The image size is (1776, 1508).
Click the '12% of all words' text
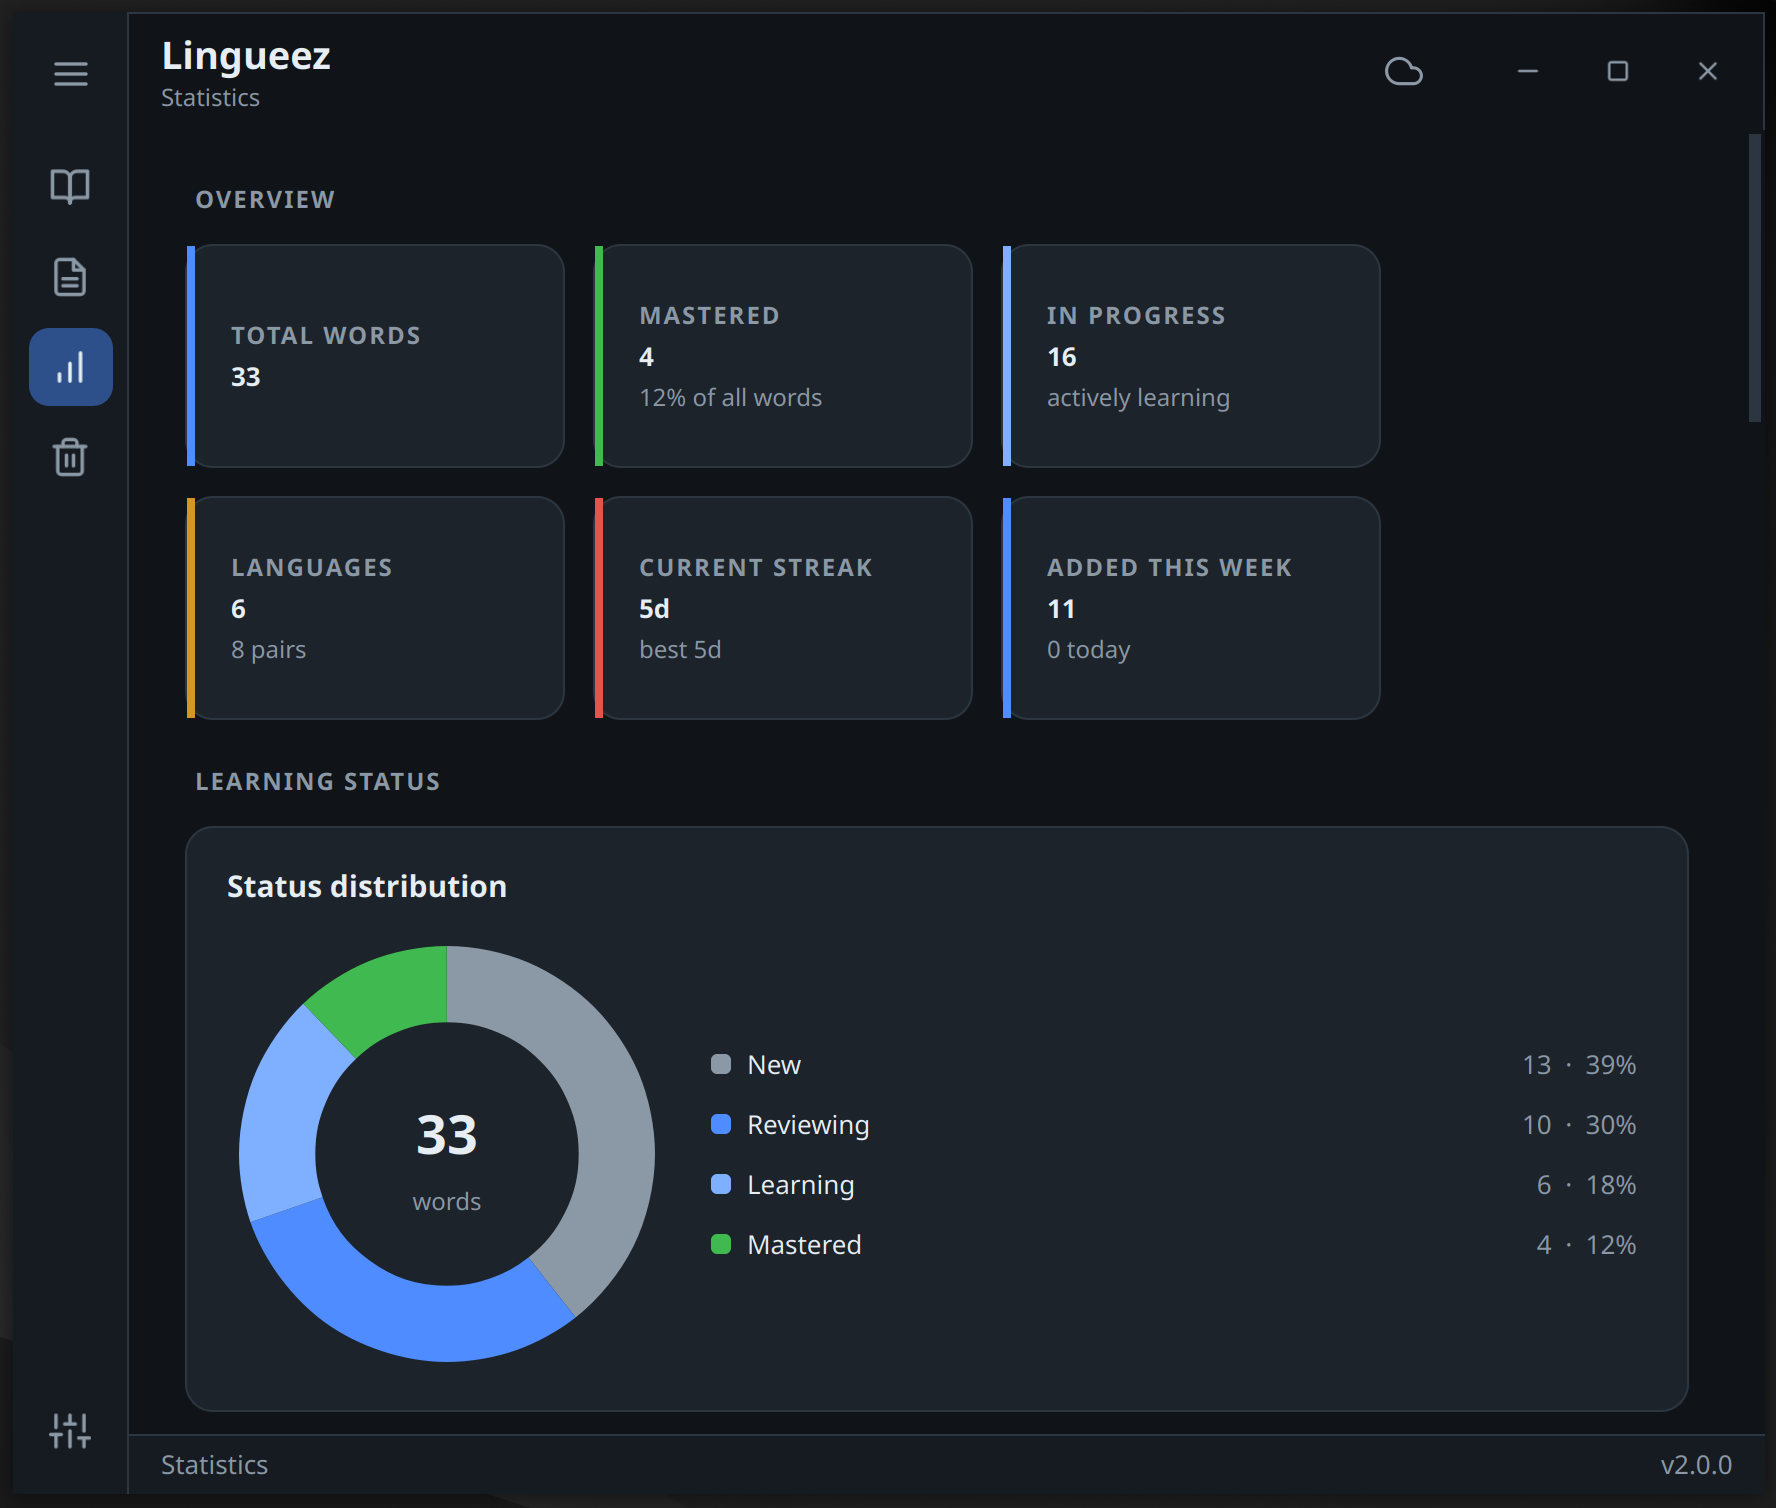(x=731, y=398)
